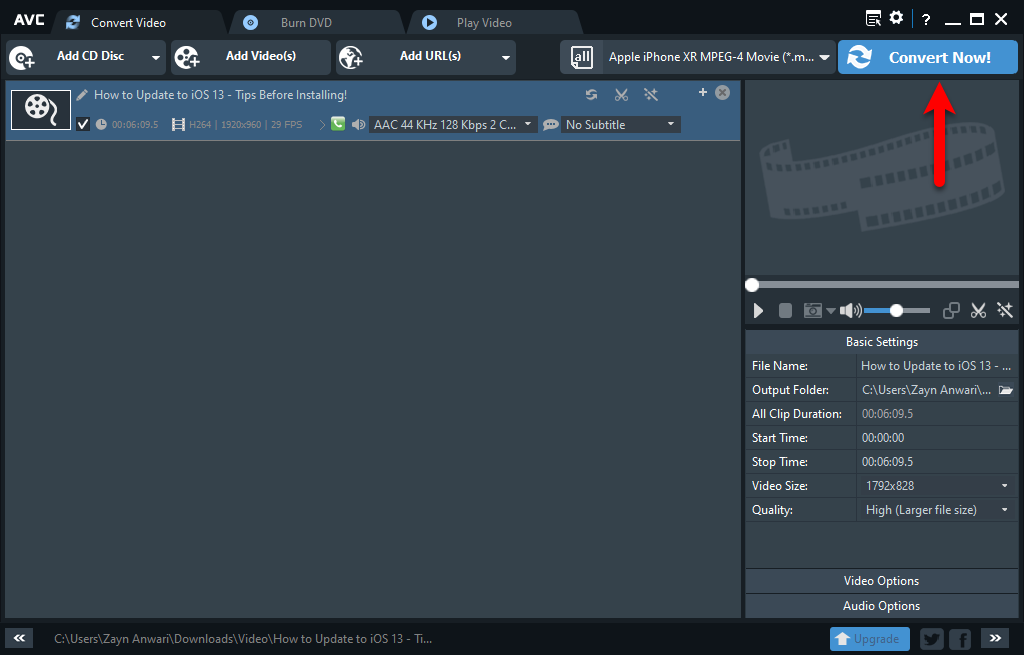Open the Facebook icon in status bar
Screen dimensions: 1024x655
960,639
